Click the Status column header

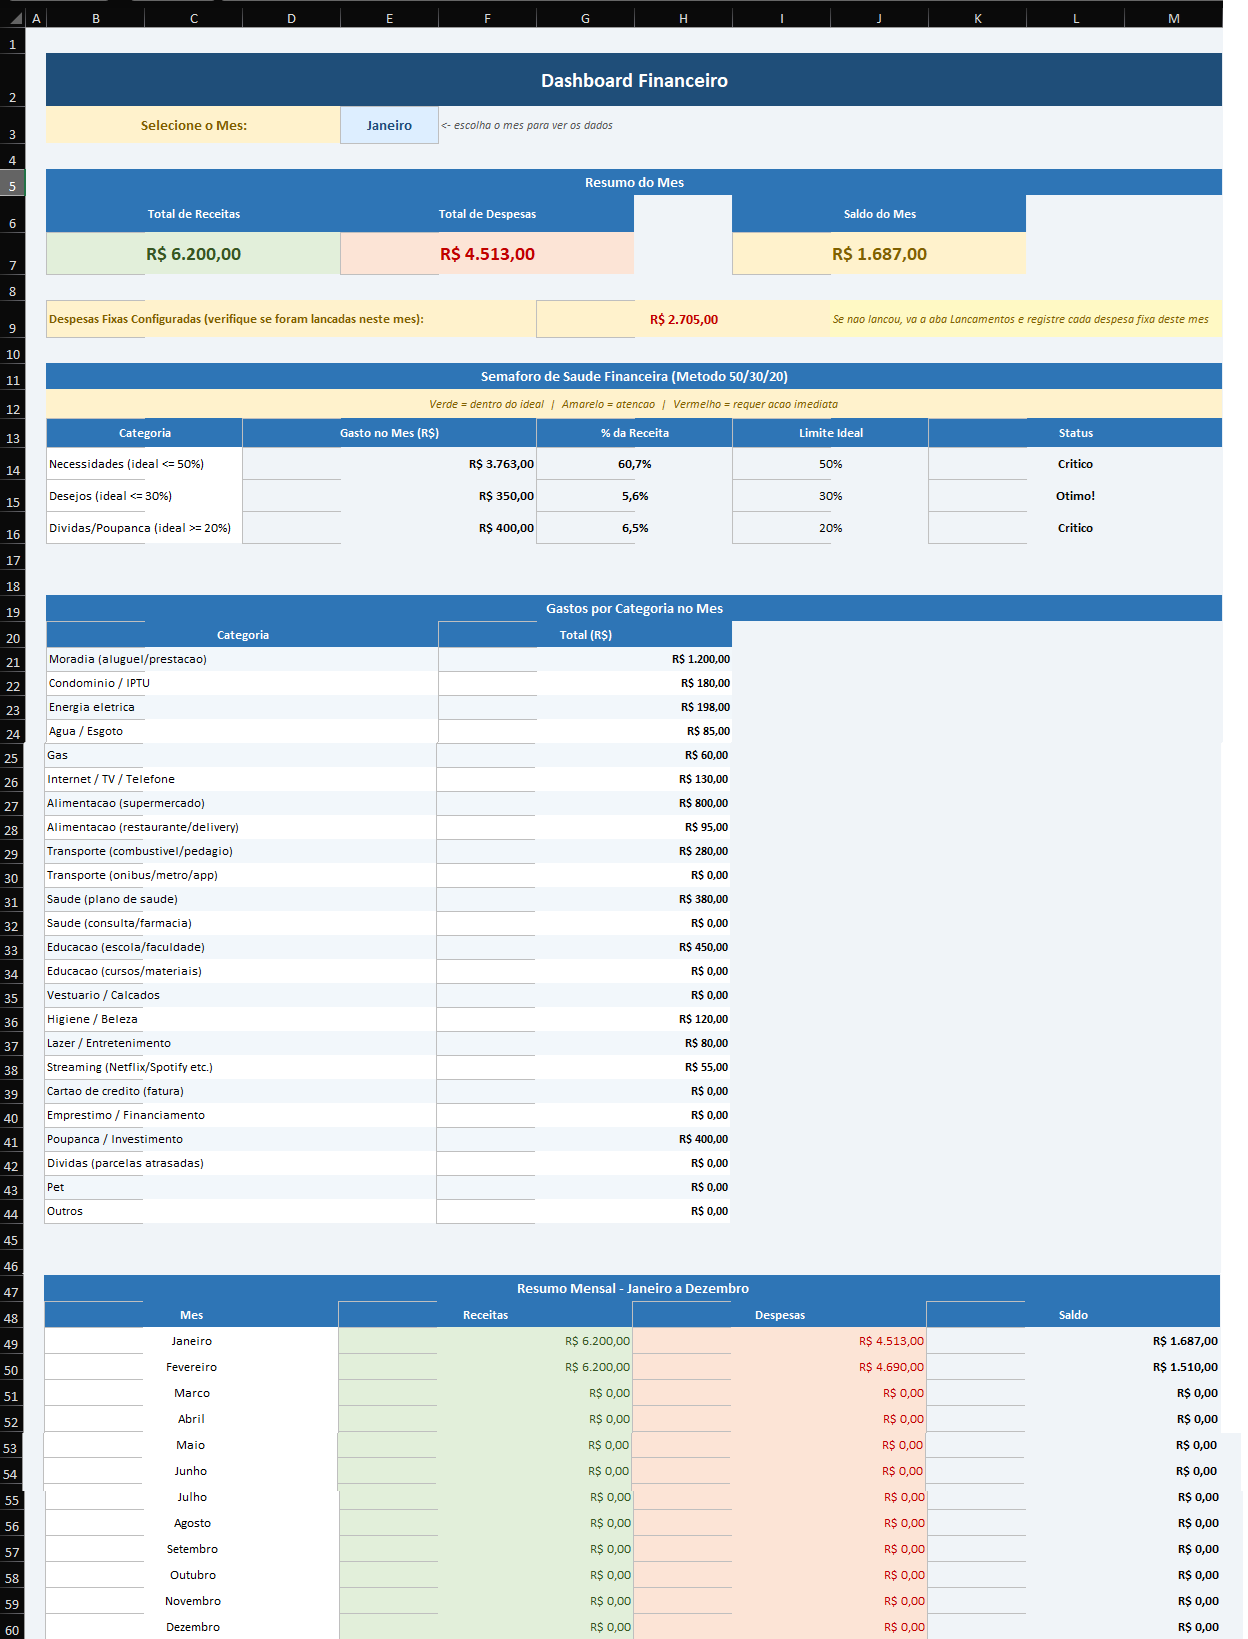click(x=1075, y=433)
